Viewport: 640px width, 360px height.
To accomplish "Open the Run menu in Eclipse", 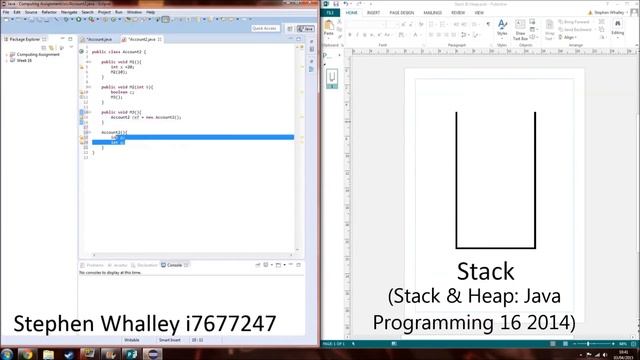I will point(118,12).
